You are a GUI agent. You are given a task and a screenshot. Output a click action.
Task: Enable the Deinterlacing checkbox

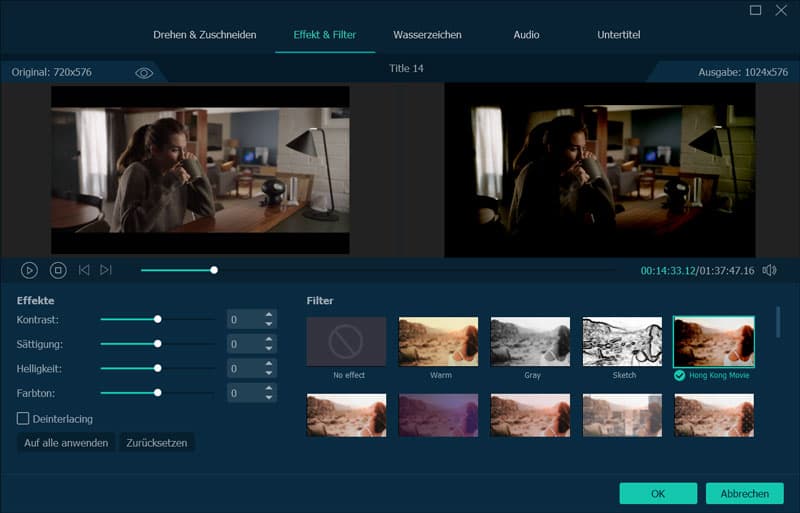[x=23, y=419]
